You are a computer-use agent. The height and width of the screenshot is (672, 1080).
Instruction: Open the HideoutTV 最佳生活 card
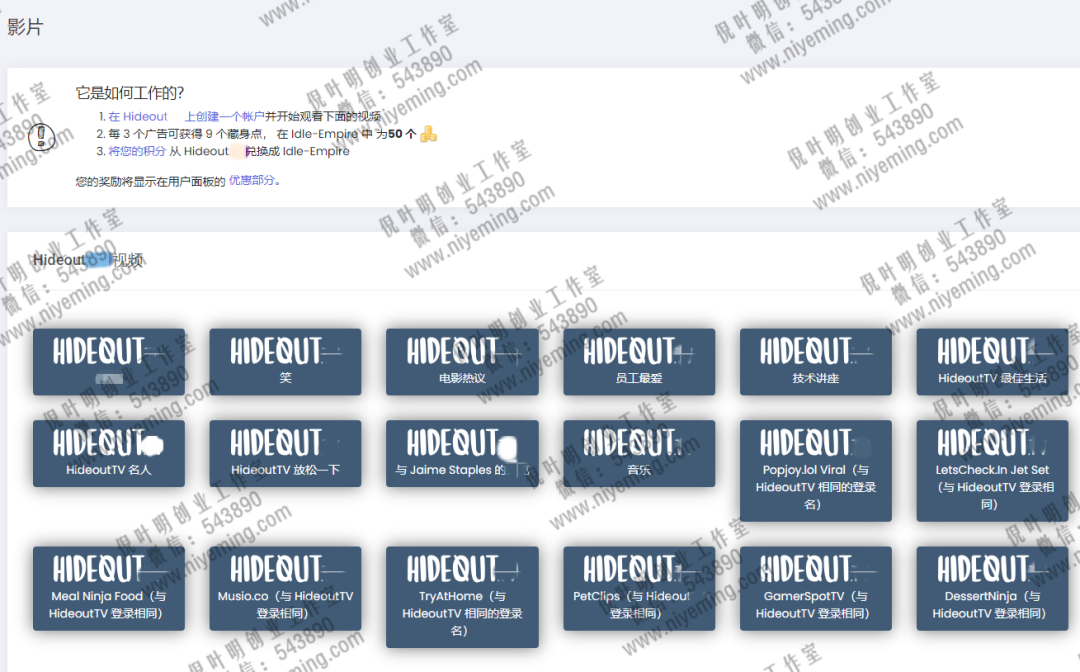tap(993, 361)
